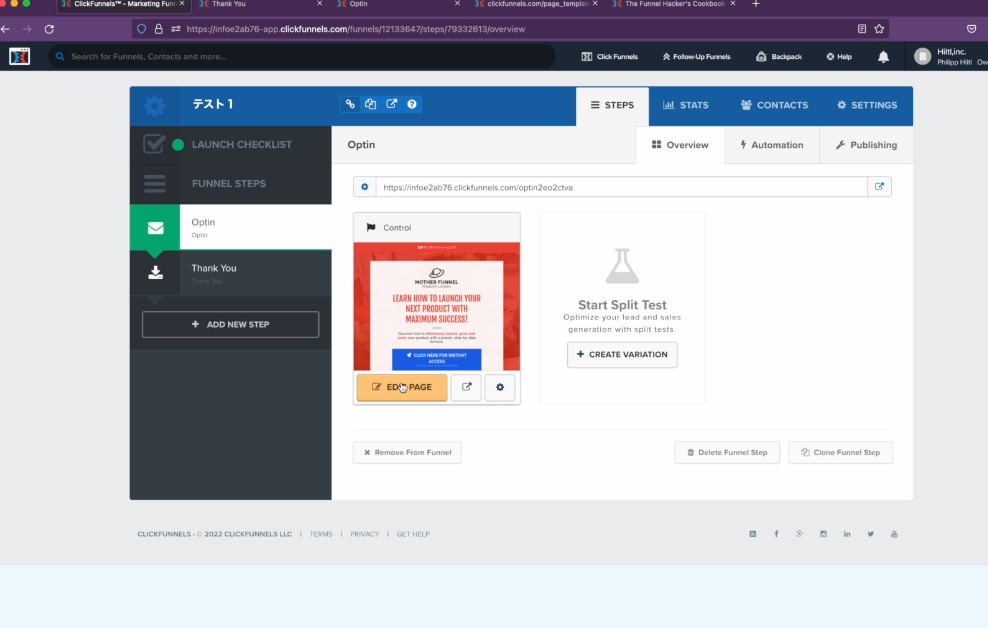The height and width of the screenshot is (628, 988).
Task: Open the LinkedIn footer icon
Action: (847, 534)
